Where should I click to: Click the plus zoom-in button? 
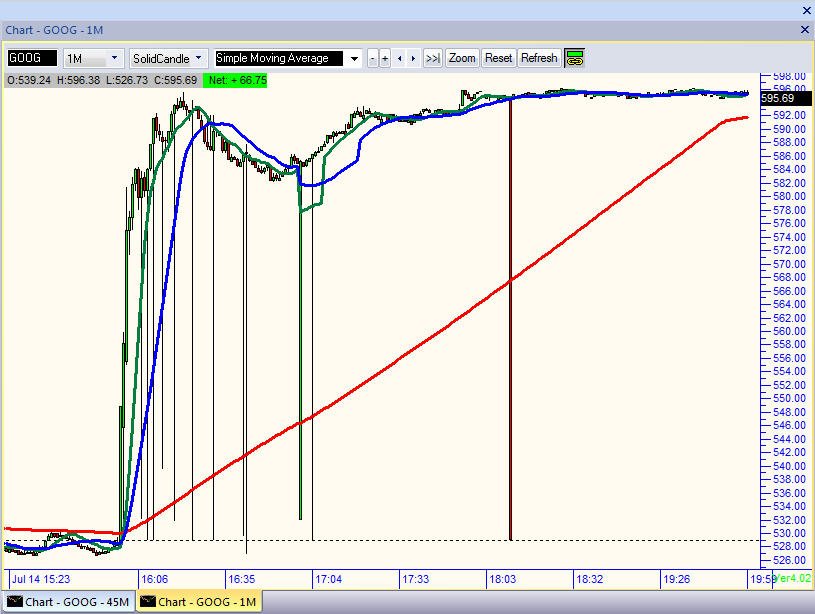tap(386, 58)
